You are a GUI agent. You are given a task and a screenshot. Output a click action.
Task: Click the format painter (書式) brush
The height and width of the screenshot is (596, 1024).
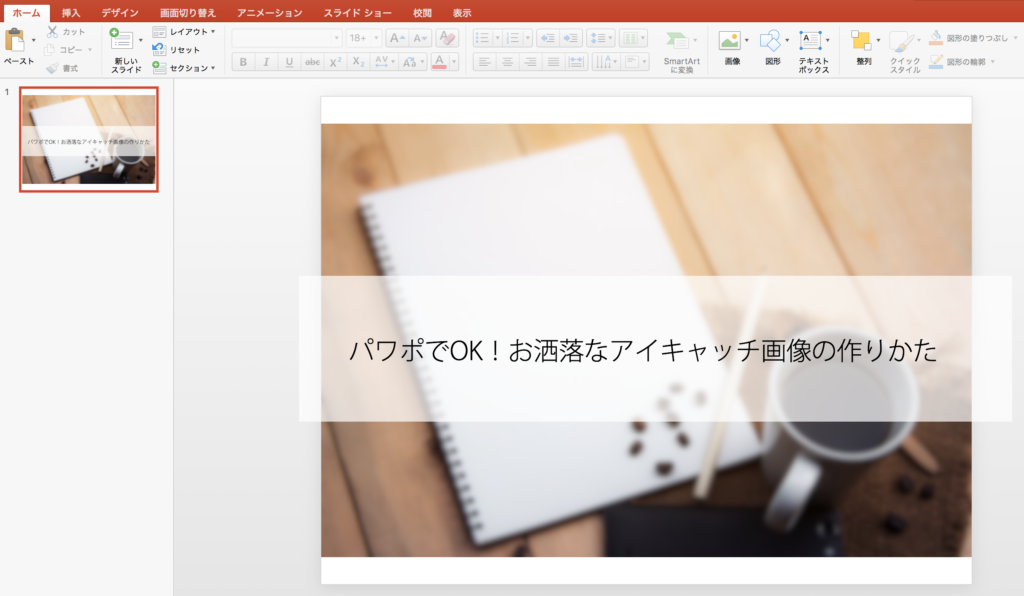52,68
